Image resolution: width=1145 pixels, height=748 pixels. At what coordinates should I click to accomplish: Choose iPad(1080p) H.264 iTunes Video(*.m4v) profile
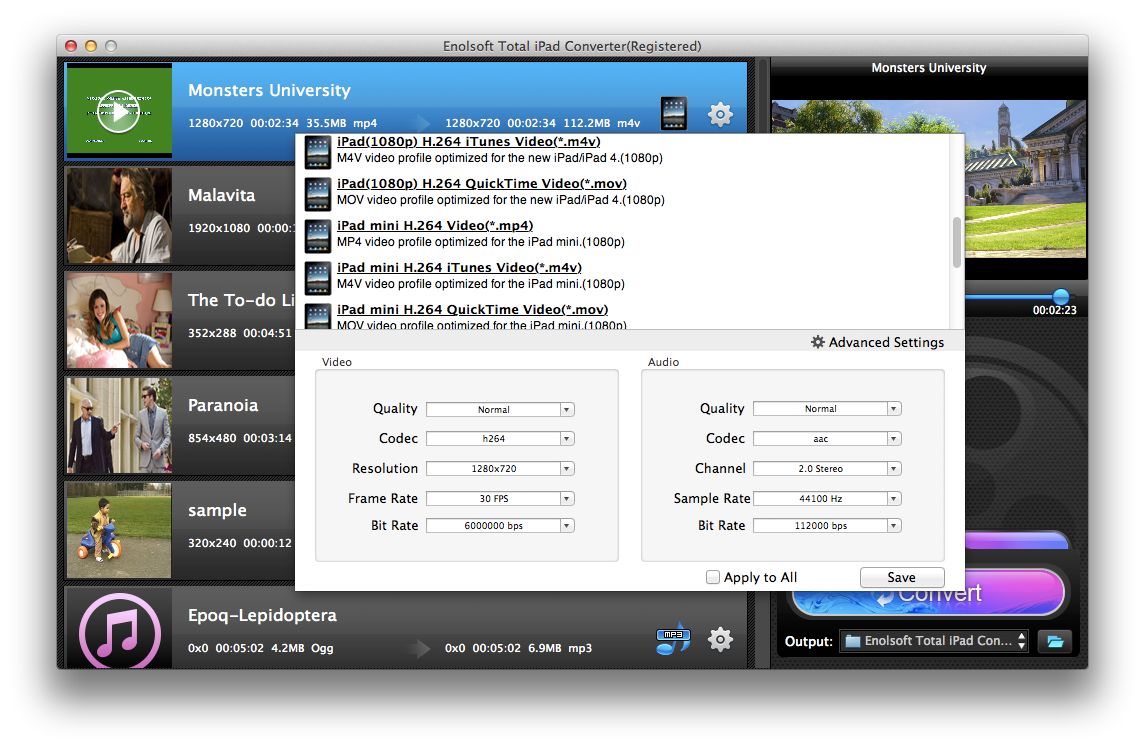[x=469, y=142]
